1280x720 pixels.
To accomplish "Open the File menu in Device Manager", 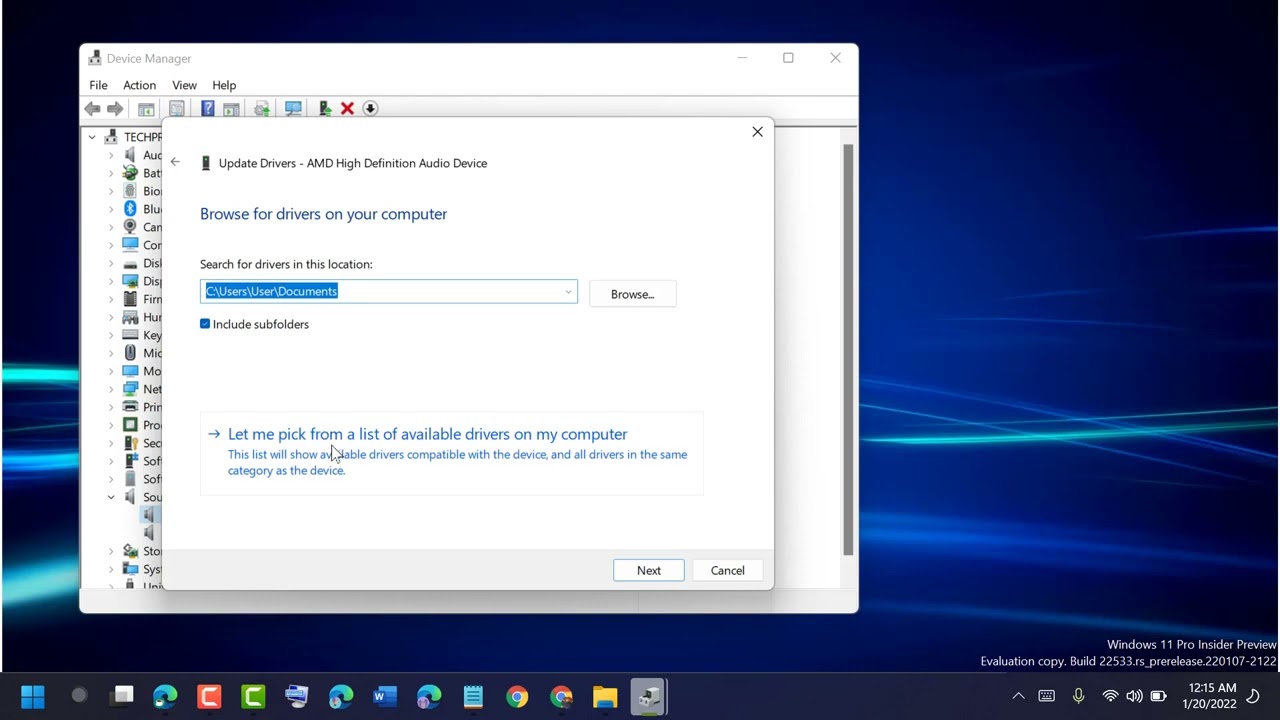I will pos(98,85).
